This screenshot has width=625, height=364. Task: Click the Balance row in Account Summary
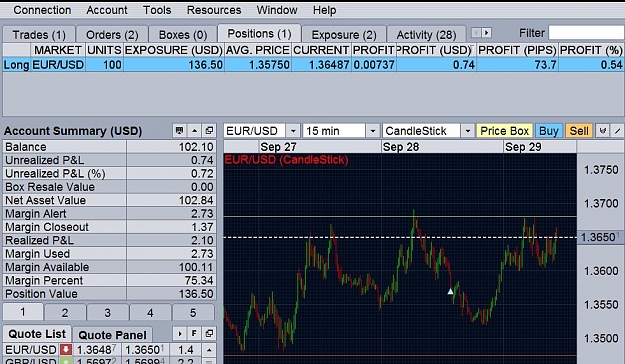[110, 147]
